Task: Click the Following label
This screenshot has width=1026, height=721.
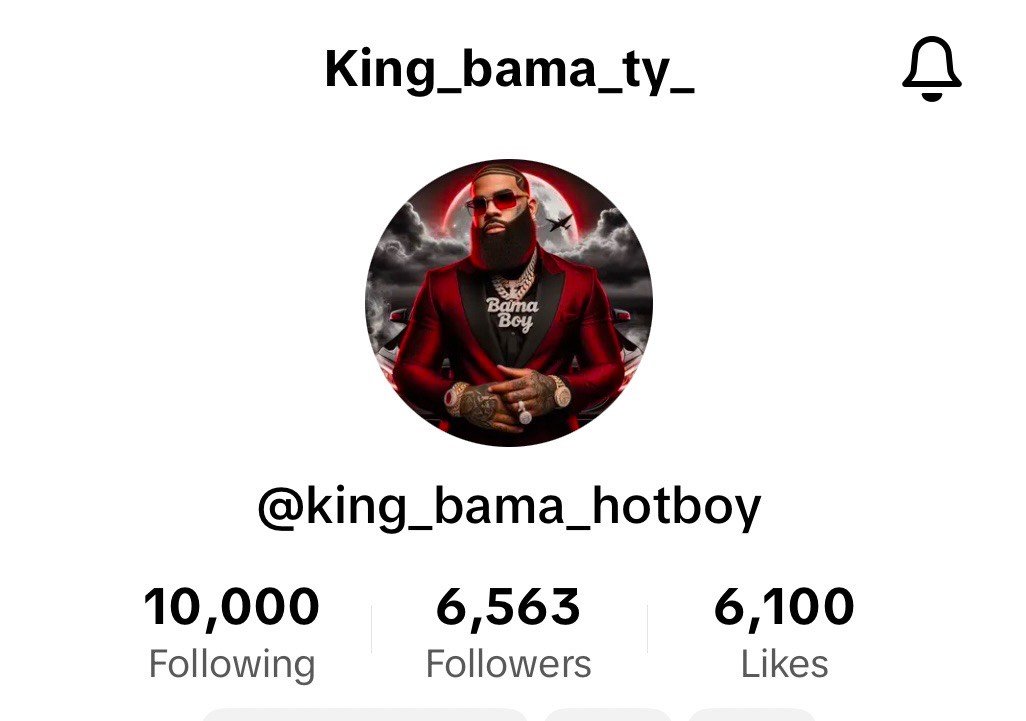Action: (x=232, y=664)
